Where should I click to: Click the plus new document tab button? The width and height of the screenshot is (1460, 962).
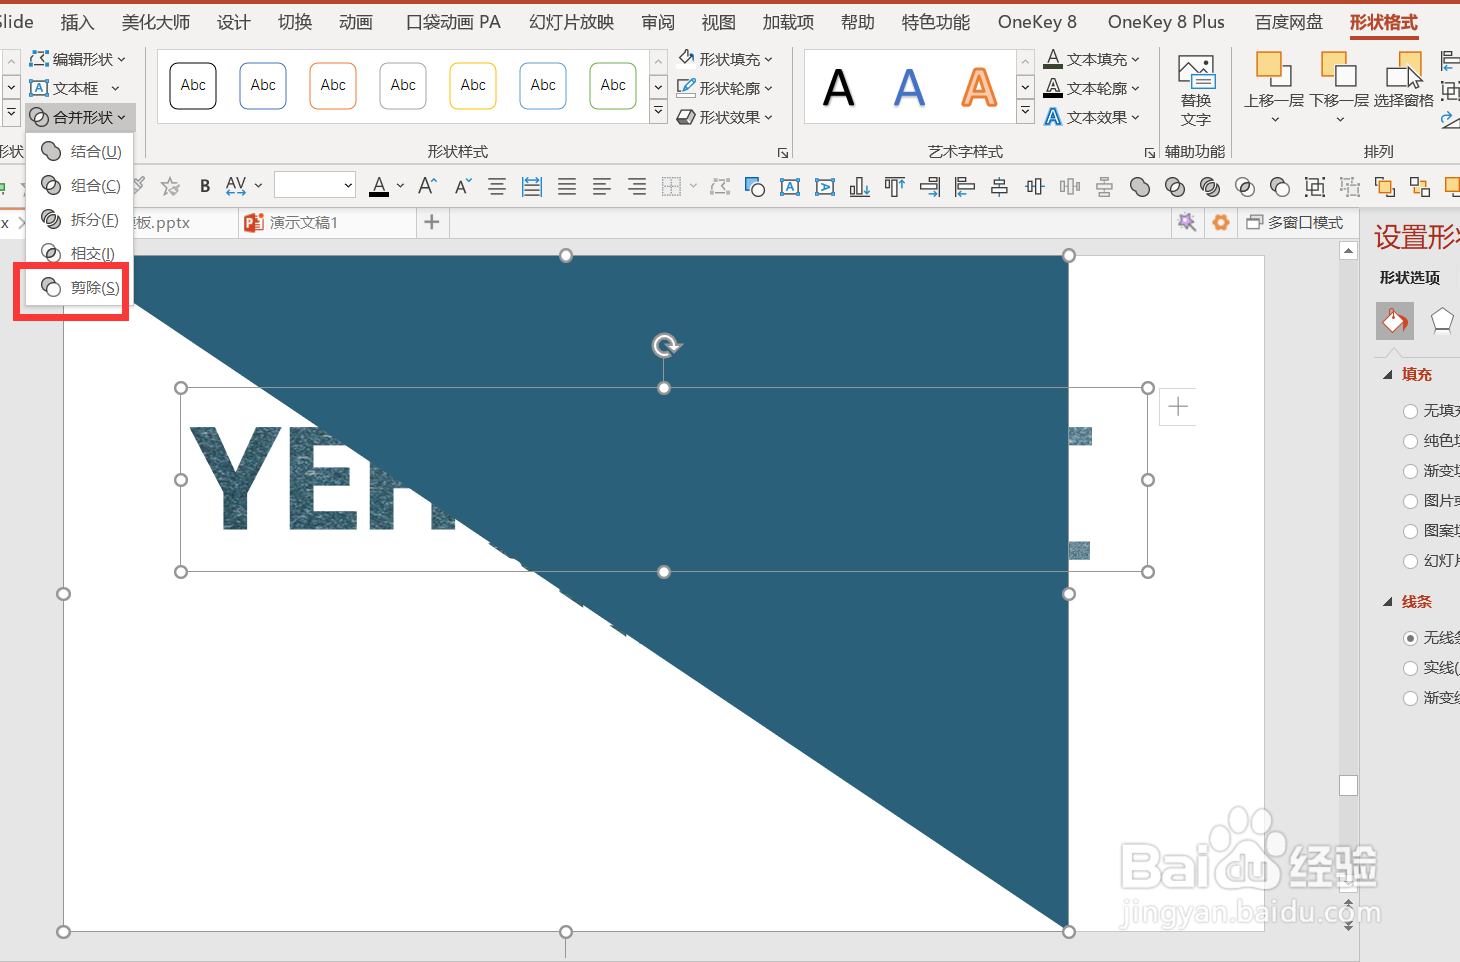click(432, 222)
